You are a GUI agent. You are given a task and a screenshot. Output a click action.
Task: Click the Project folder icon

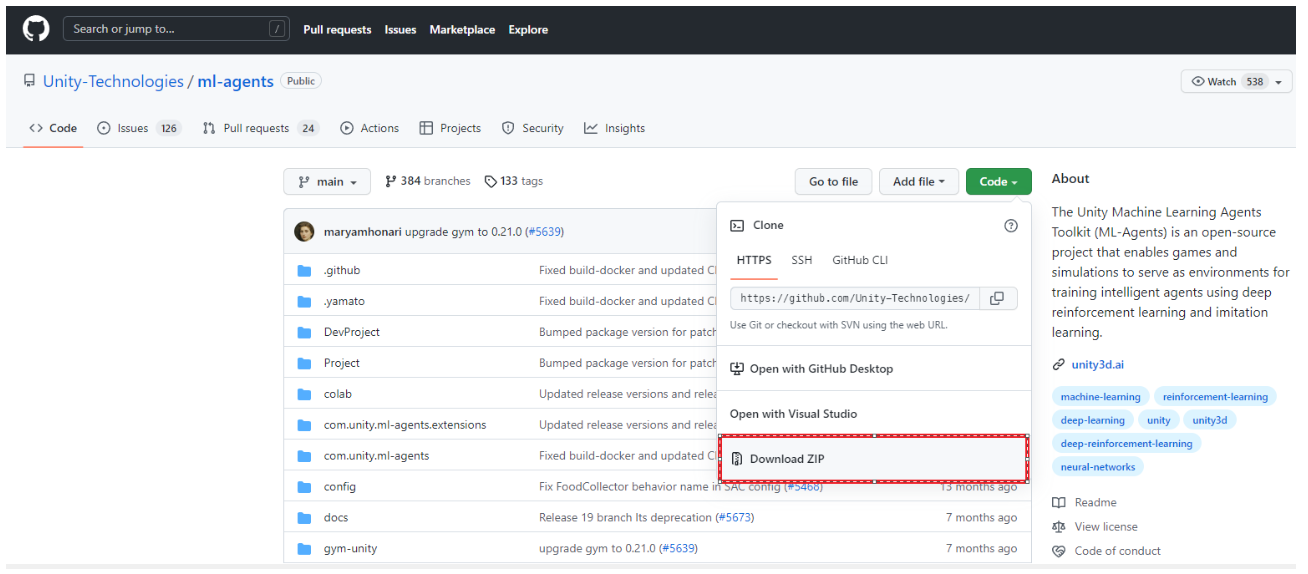coord(304,363)
